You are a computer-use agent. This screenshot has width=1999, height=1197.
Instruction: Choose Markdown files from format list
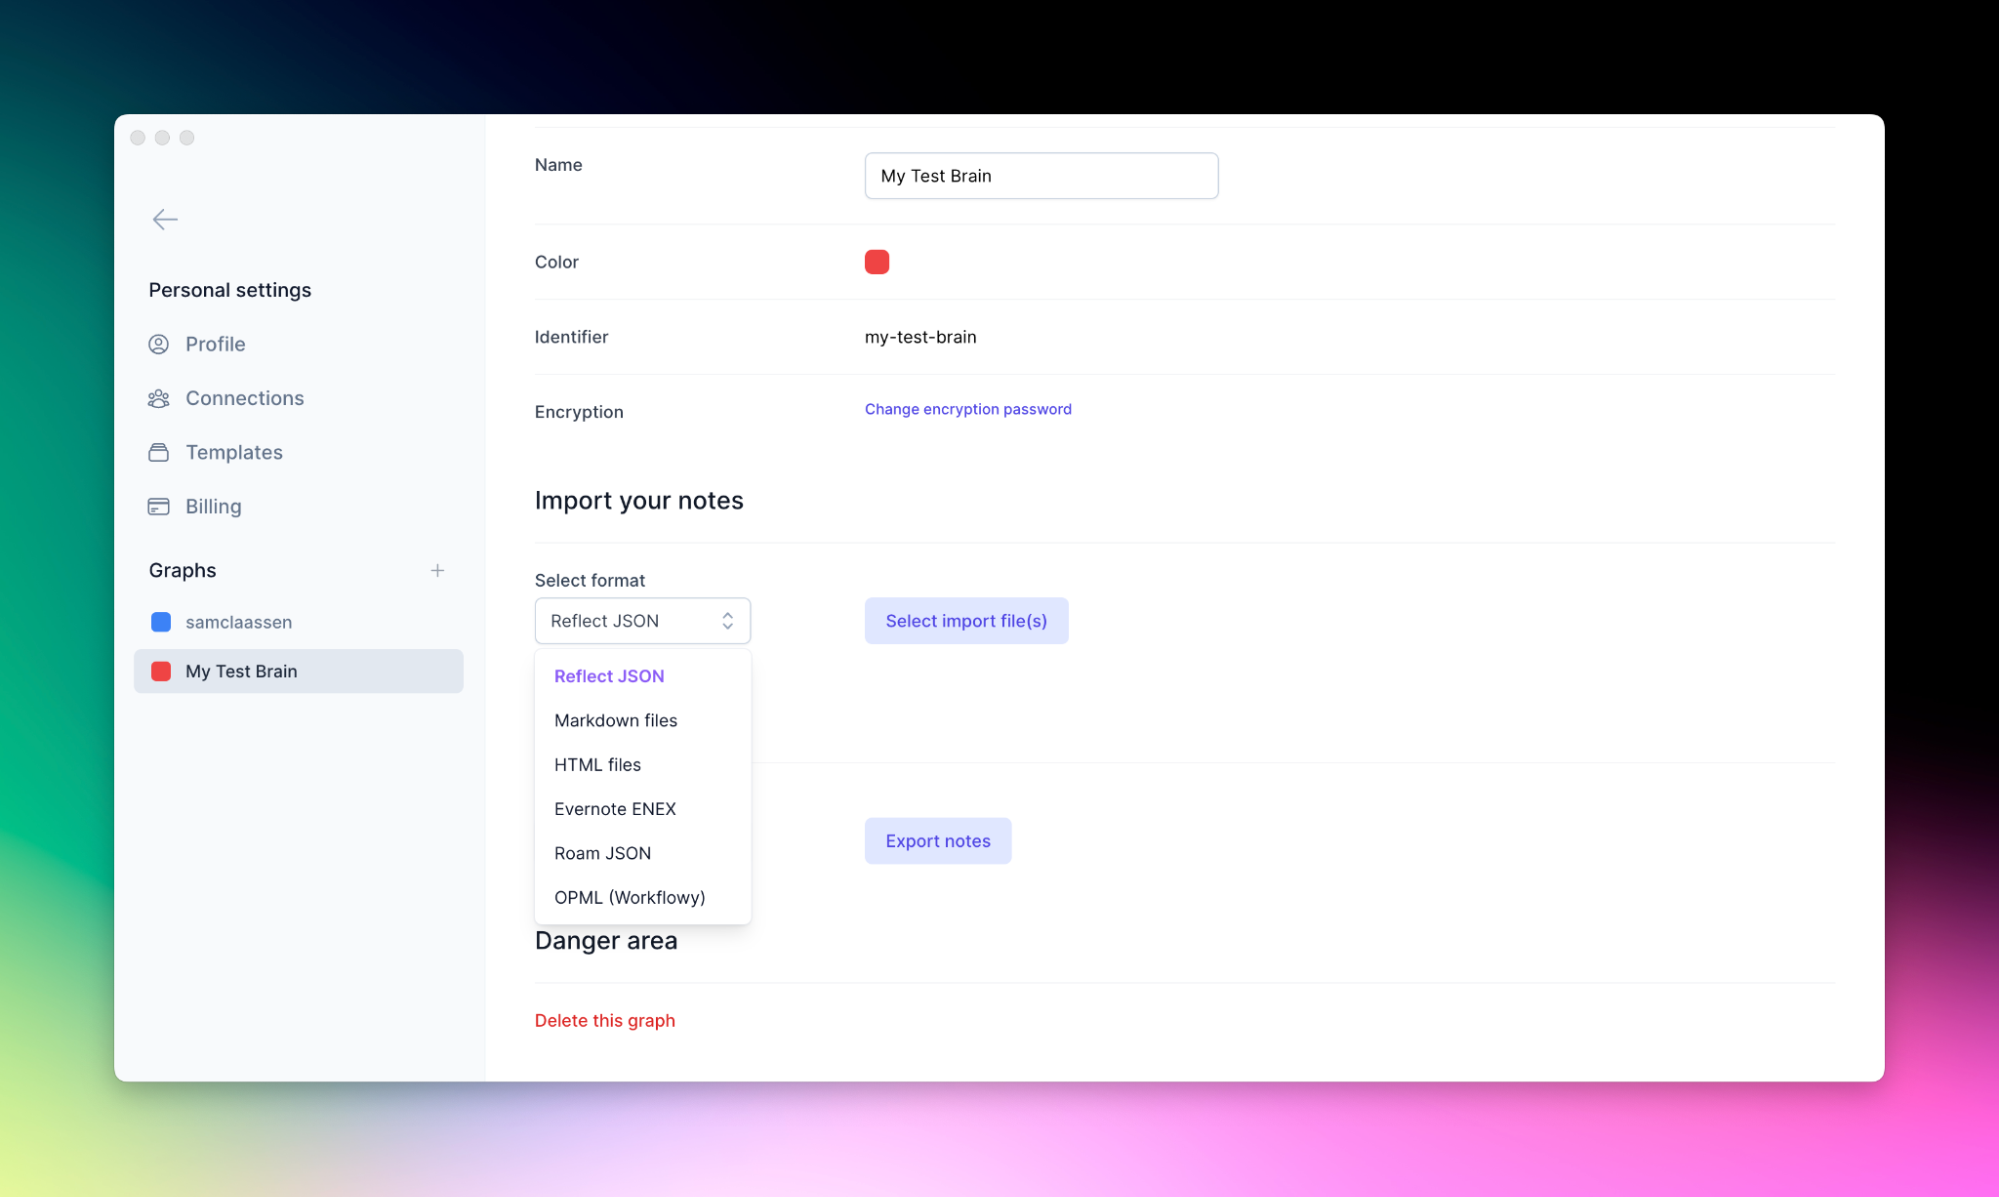pos(615,720)
